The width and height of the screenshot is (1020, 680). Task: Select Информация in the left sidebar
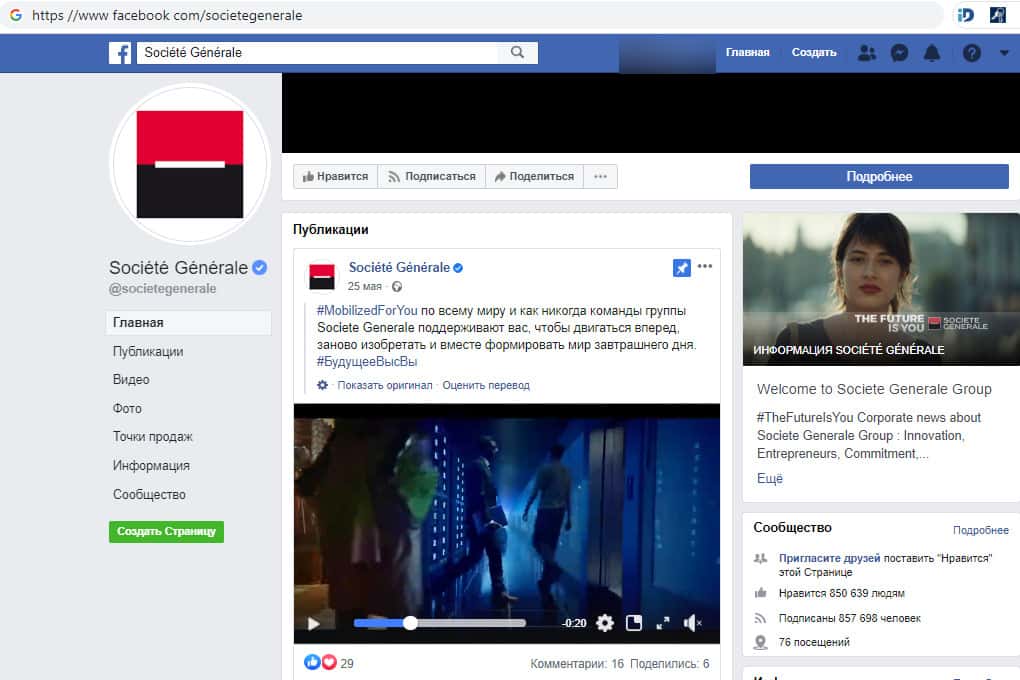click(x=151, y=466)
